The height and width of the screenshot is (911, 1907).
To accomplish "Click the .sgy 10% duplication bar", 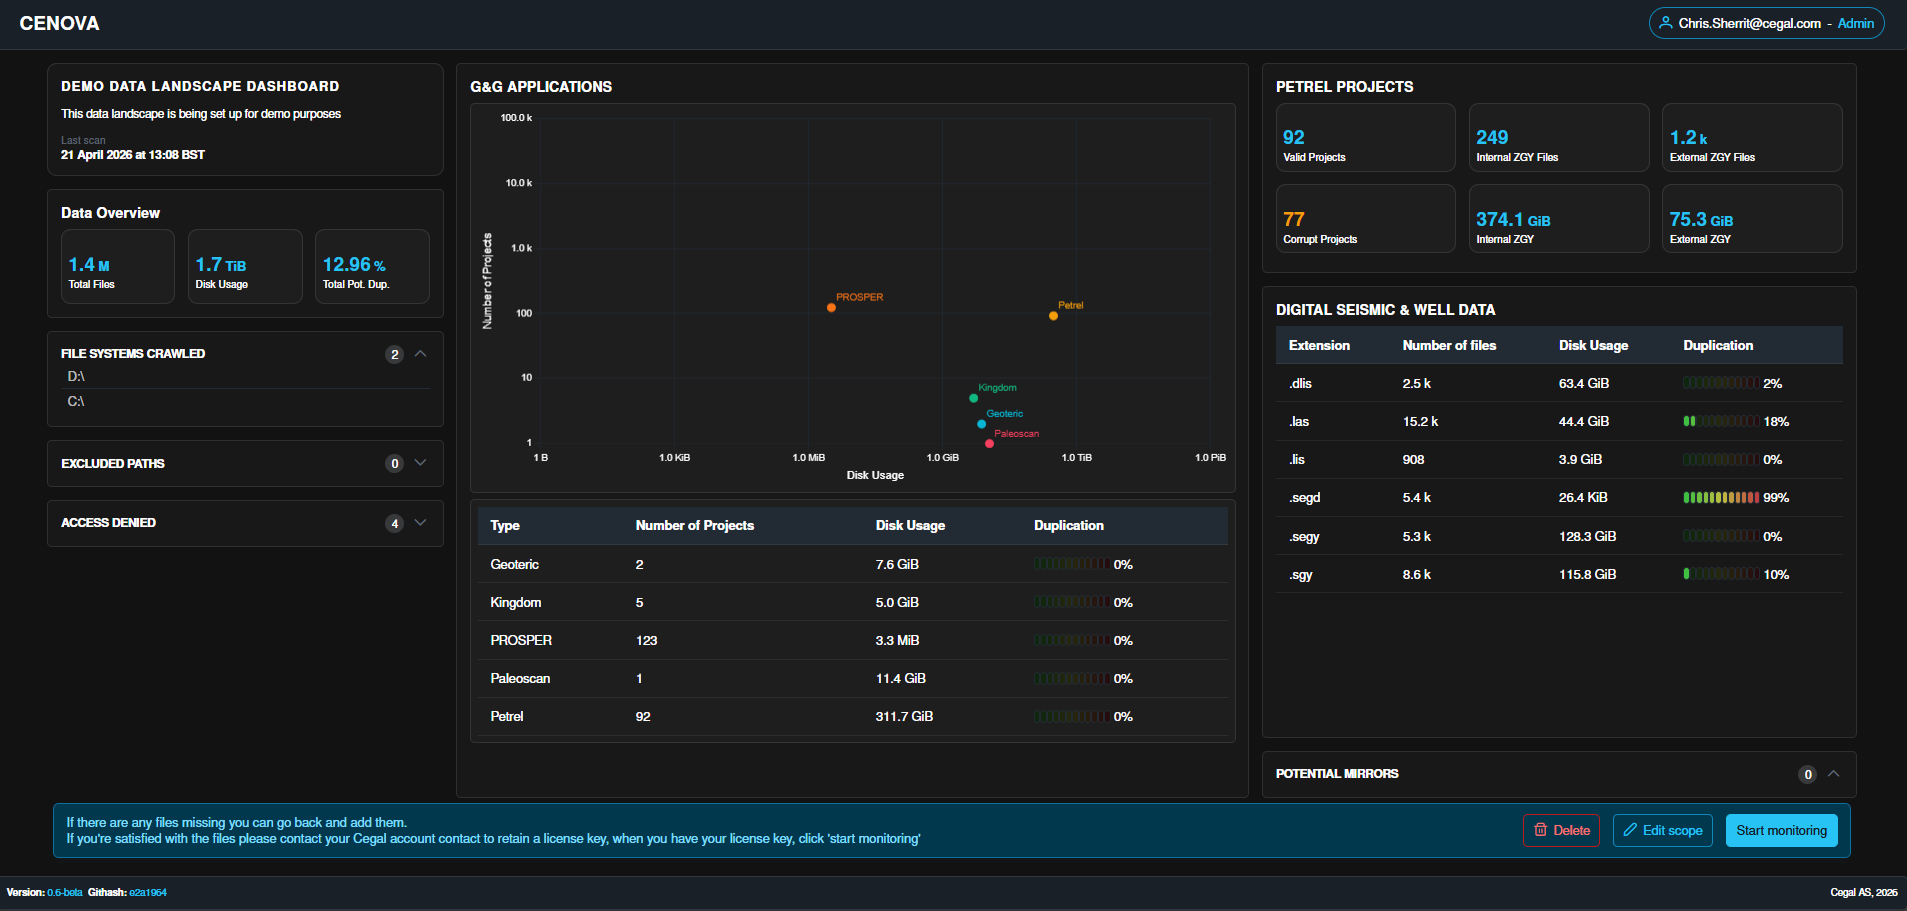I will tap(1721, 574).
